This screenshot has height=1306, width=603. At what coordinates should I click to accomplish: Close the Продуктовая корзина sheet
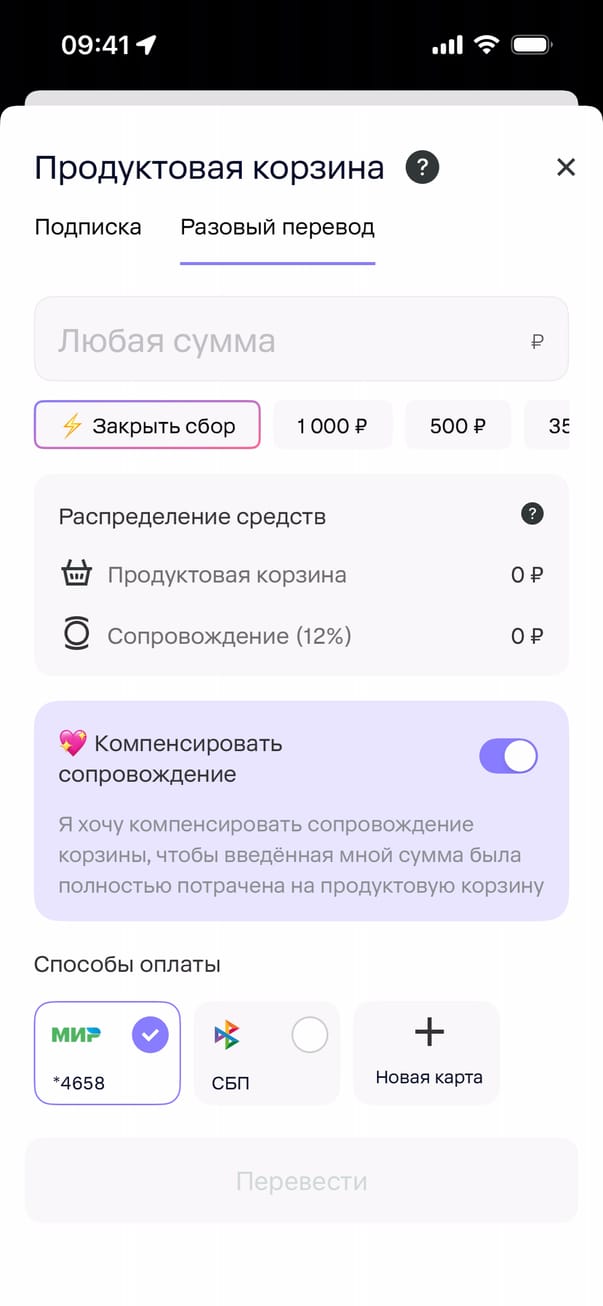click(566, 167)
